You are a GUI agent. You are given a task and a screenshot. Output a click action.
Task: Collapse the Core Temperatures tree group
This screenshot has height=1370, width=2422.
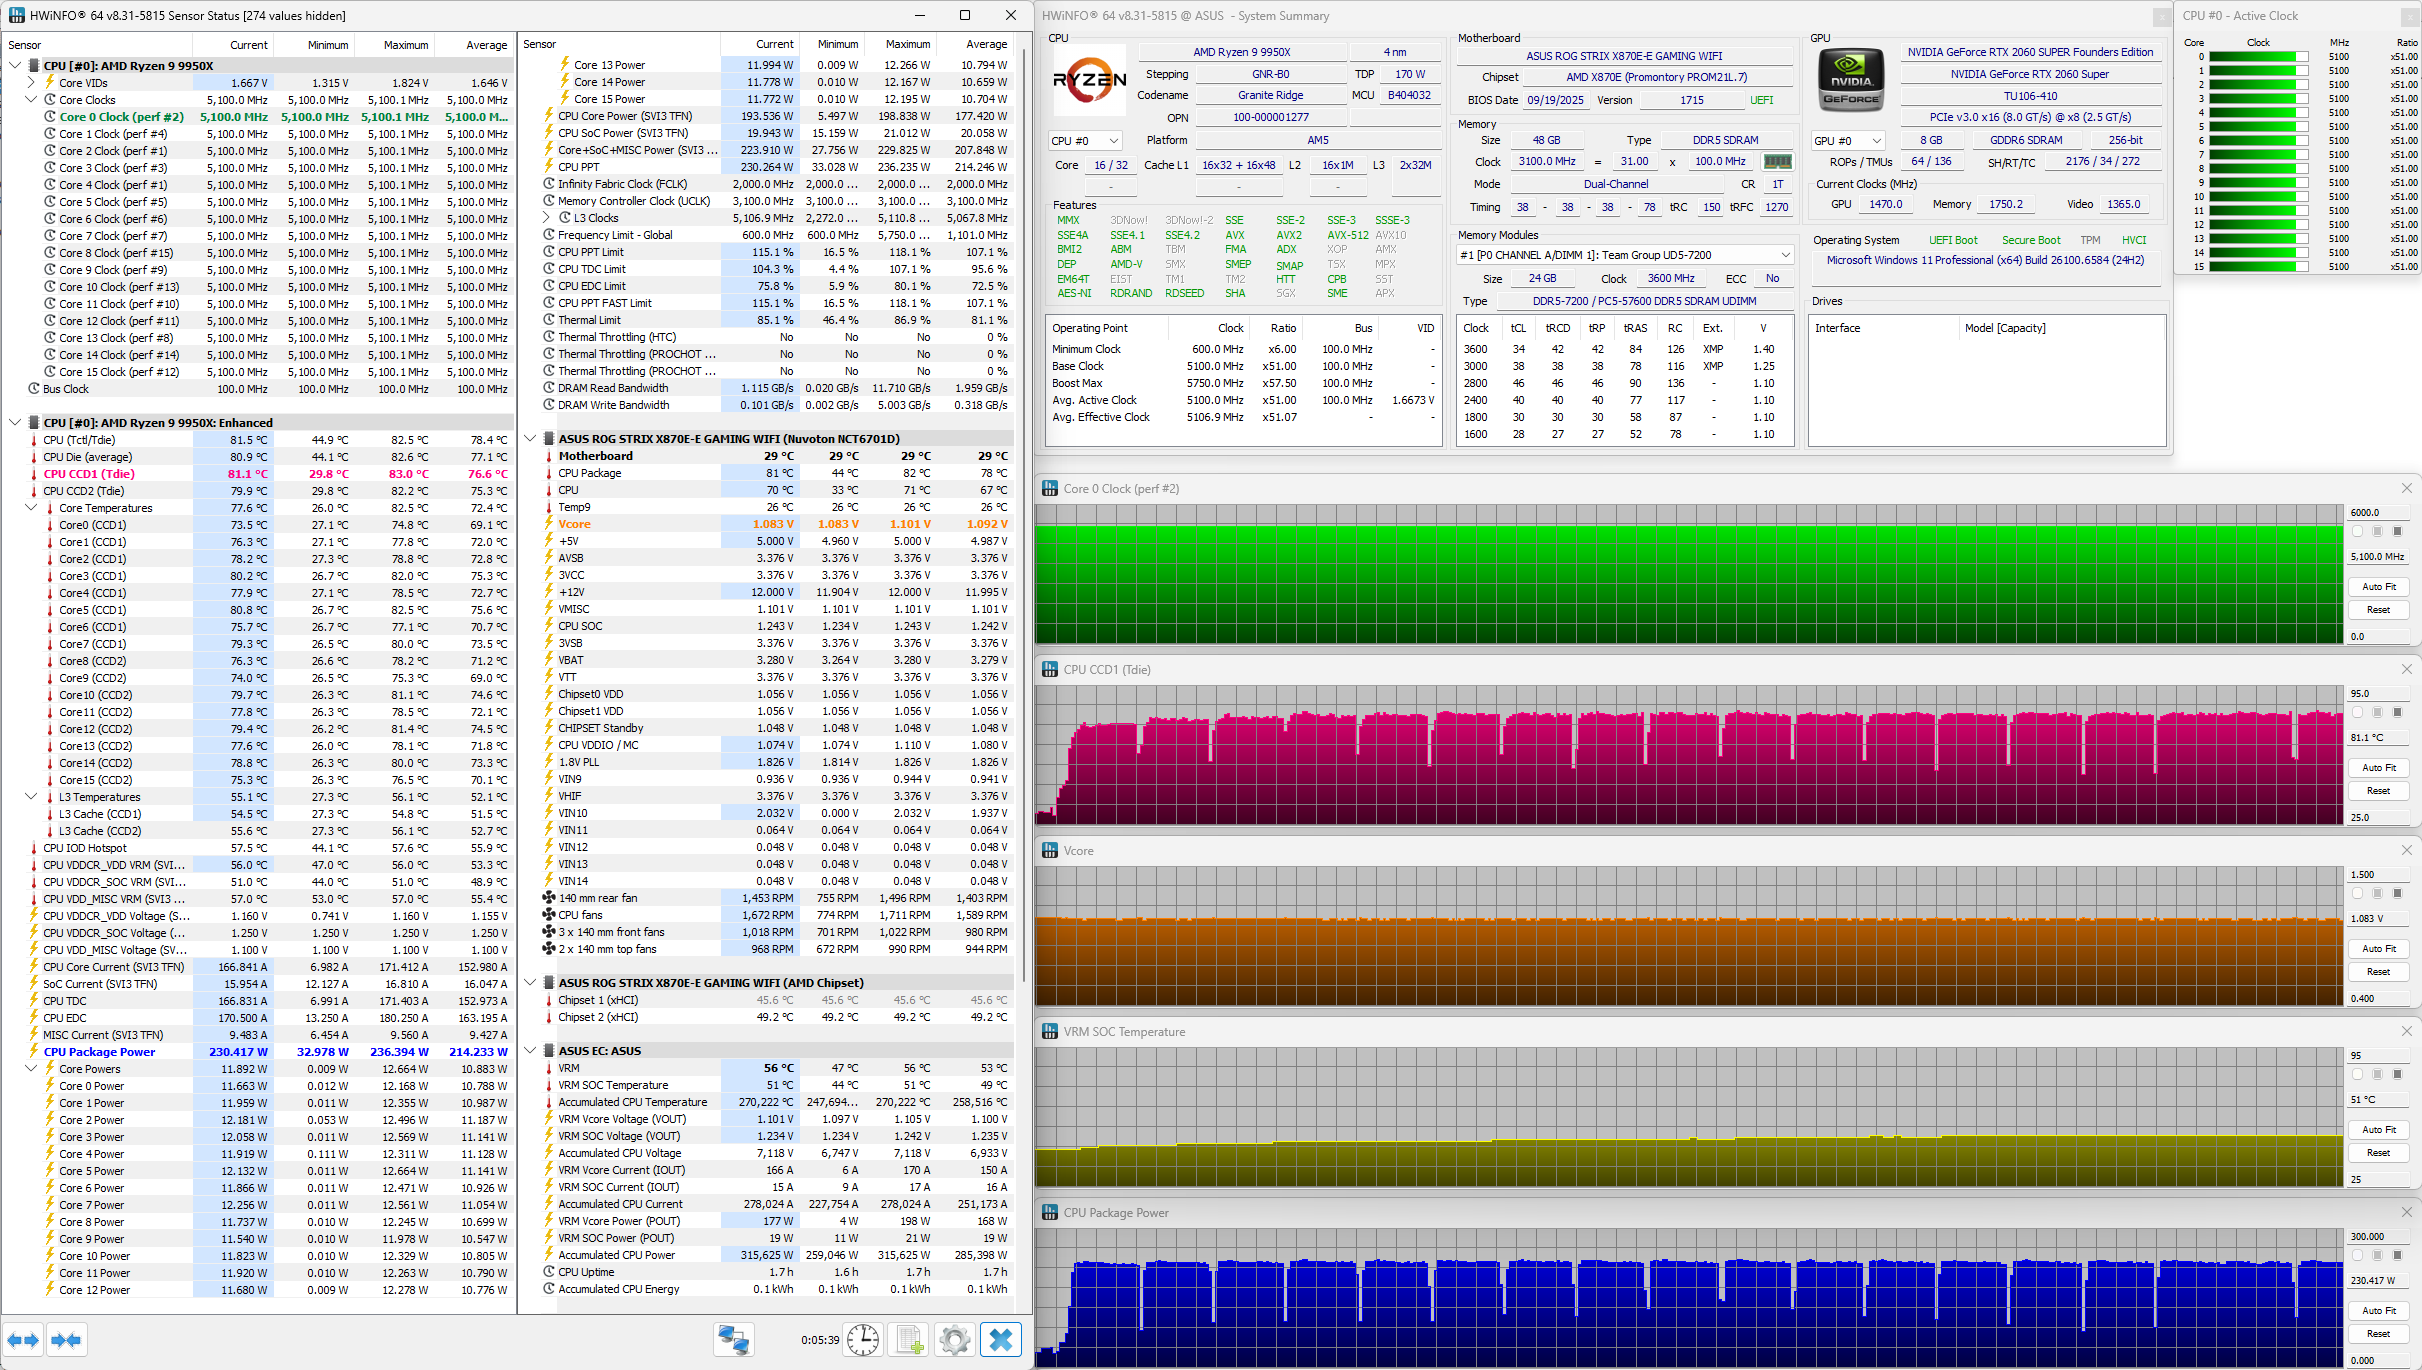(x=31, y=508)
